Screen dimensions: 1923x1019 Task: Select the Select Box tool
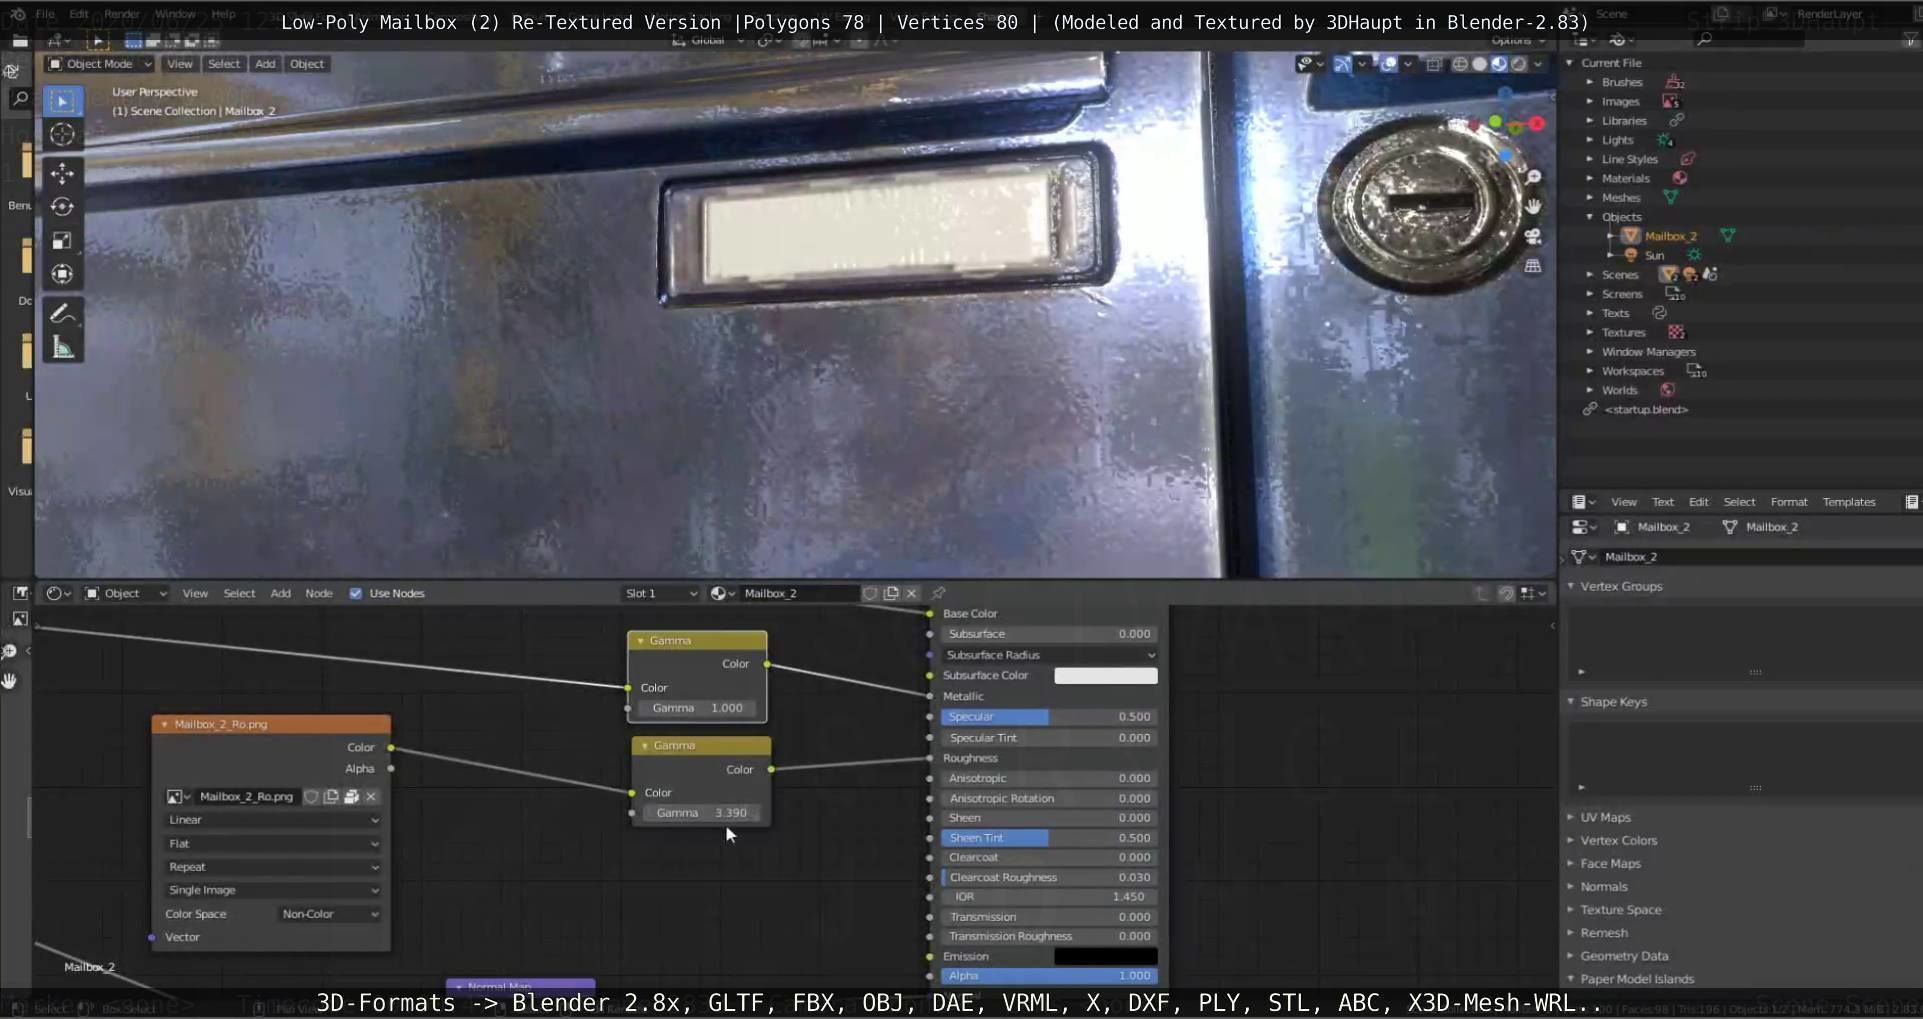click(x=62, y=101)
